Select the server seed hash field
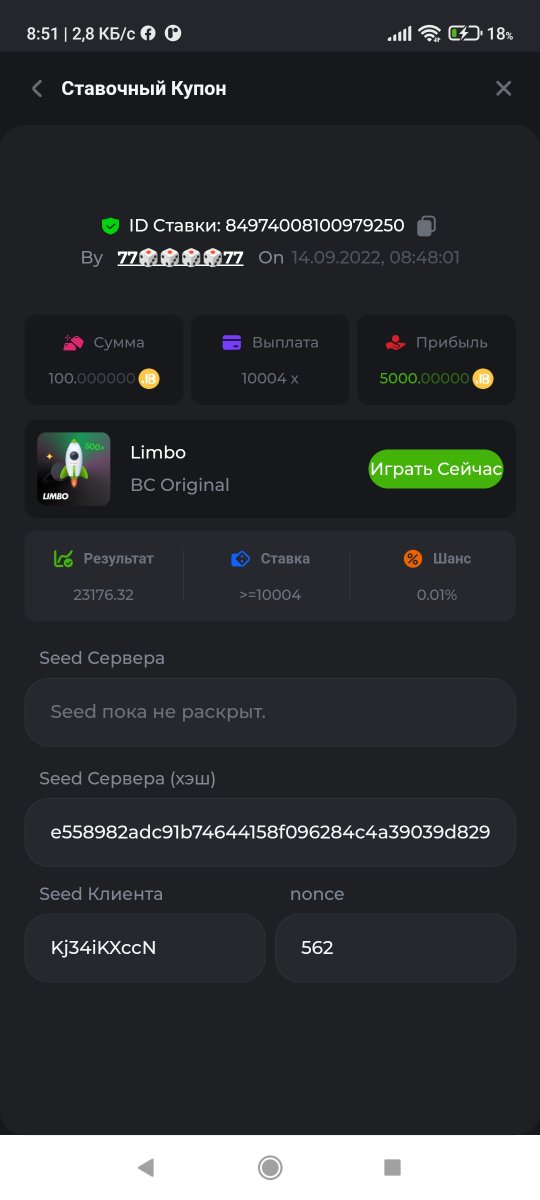 pyautogui.click(x=270, y=832)
